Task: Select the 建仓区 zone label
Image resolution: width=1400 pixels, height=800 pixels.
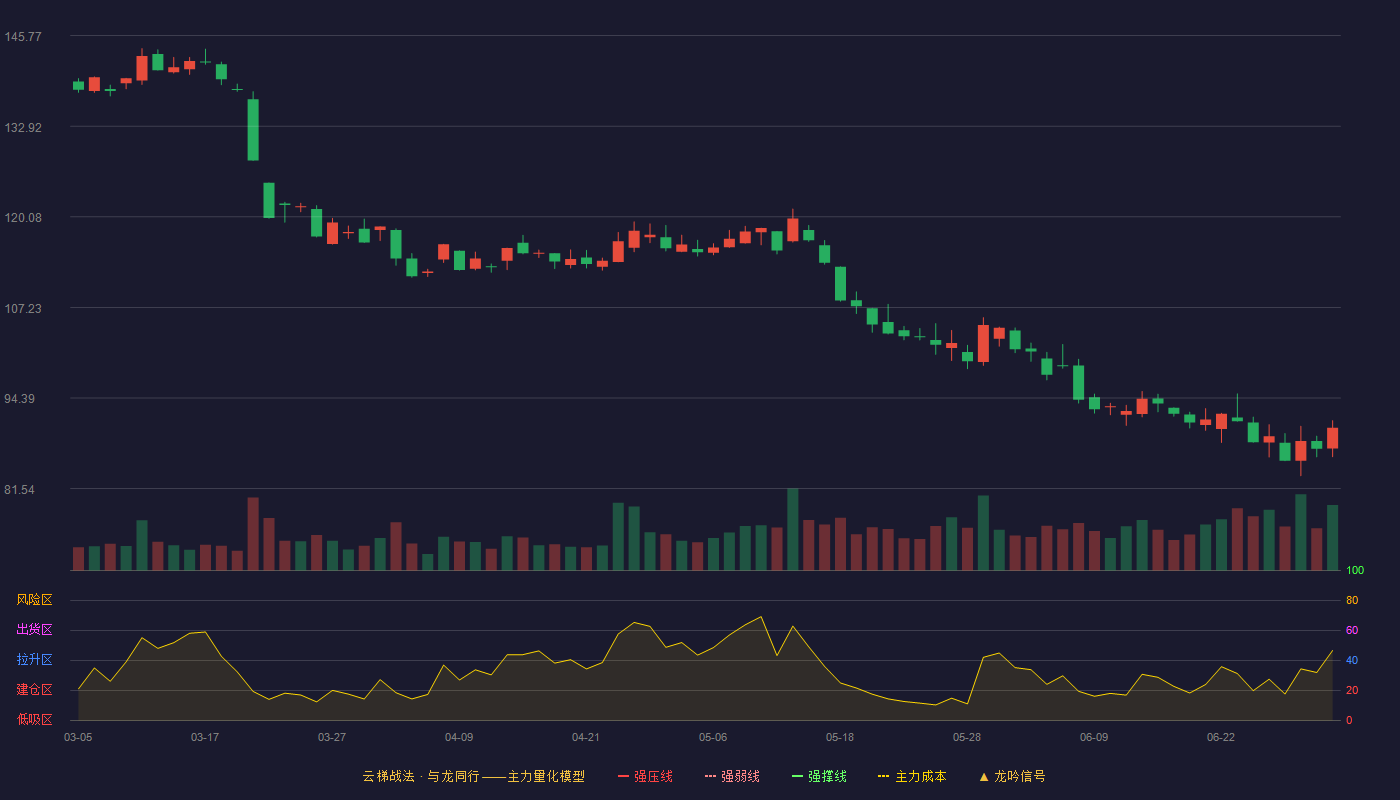Action: tap(35, 690)
